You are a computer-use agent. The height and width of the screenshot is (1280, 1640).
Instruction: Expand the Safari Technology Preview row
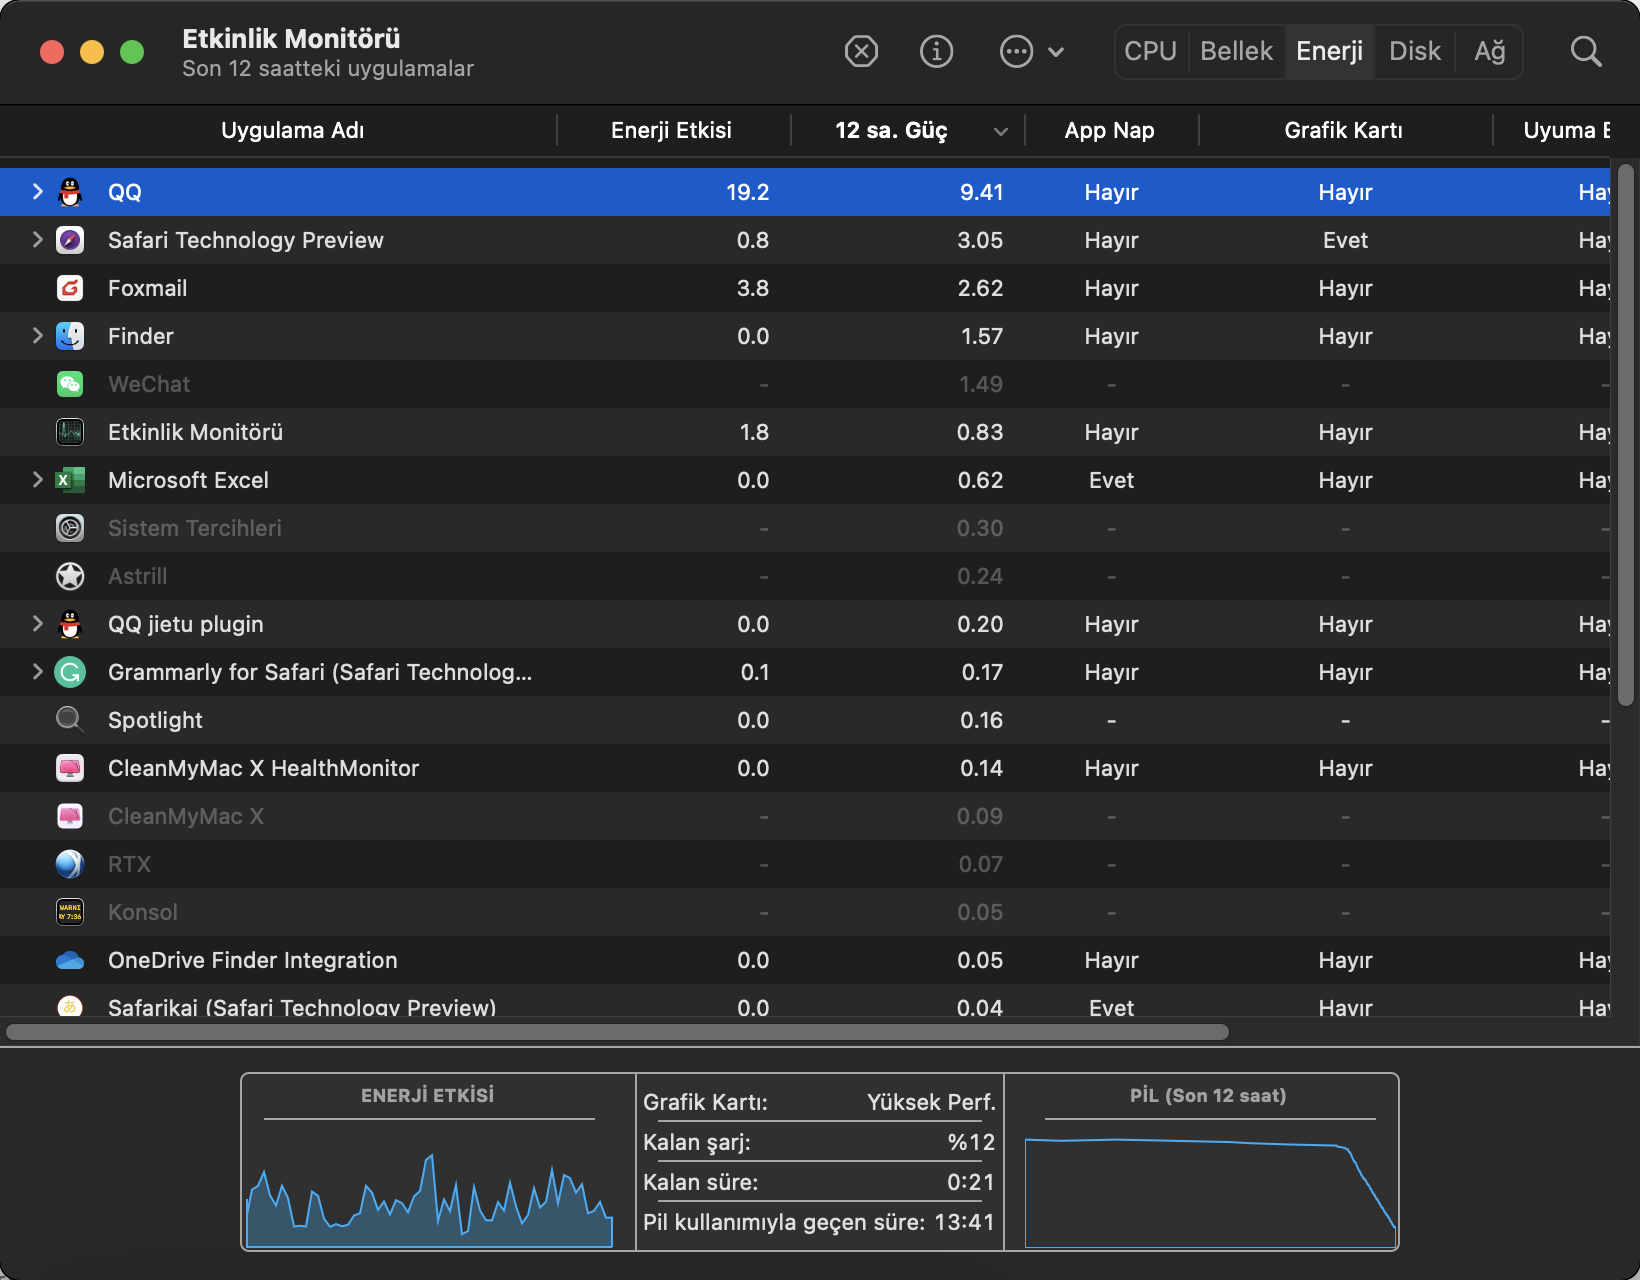(37, 239)
